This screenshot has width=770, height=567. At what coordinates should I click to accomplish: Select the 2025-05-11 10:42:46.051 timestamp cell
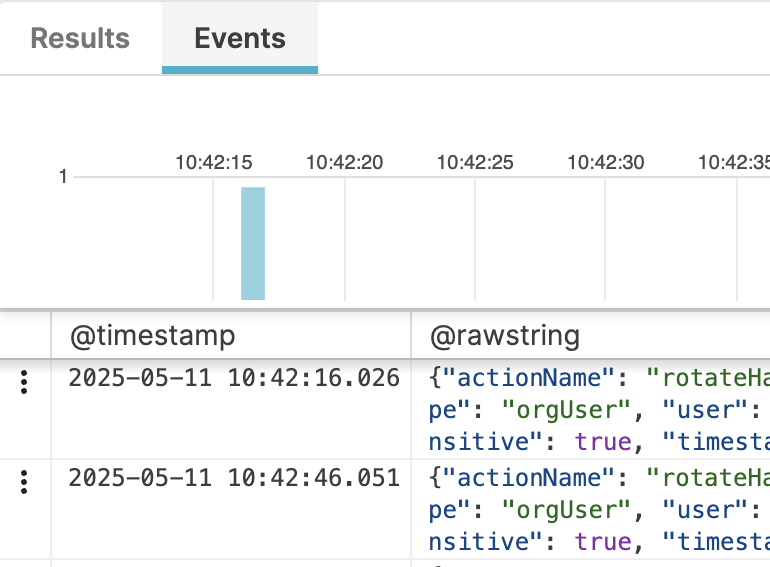pos(233,478)
